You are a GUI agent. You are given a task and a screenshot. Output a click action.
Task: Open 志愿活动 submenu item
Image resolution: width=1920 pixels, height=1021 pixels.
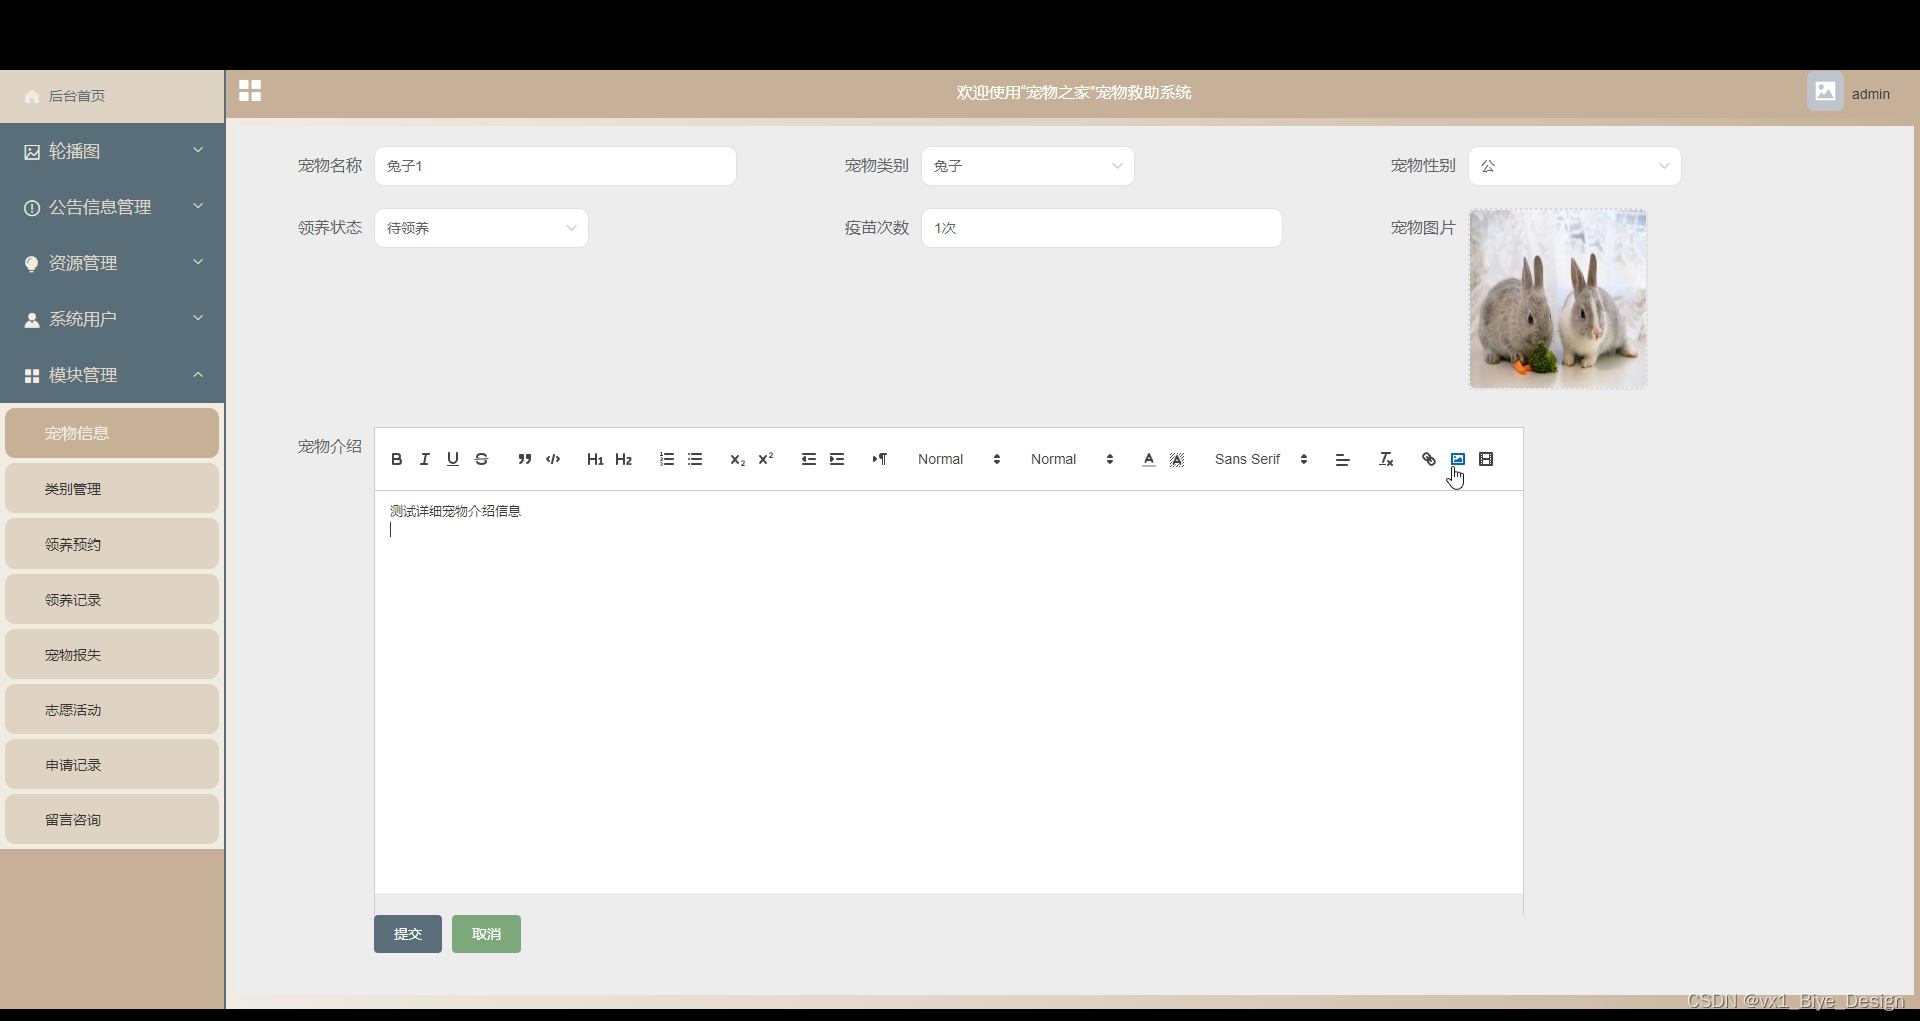tap(112, 710)
